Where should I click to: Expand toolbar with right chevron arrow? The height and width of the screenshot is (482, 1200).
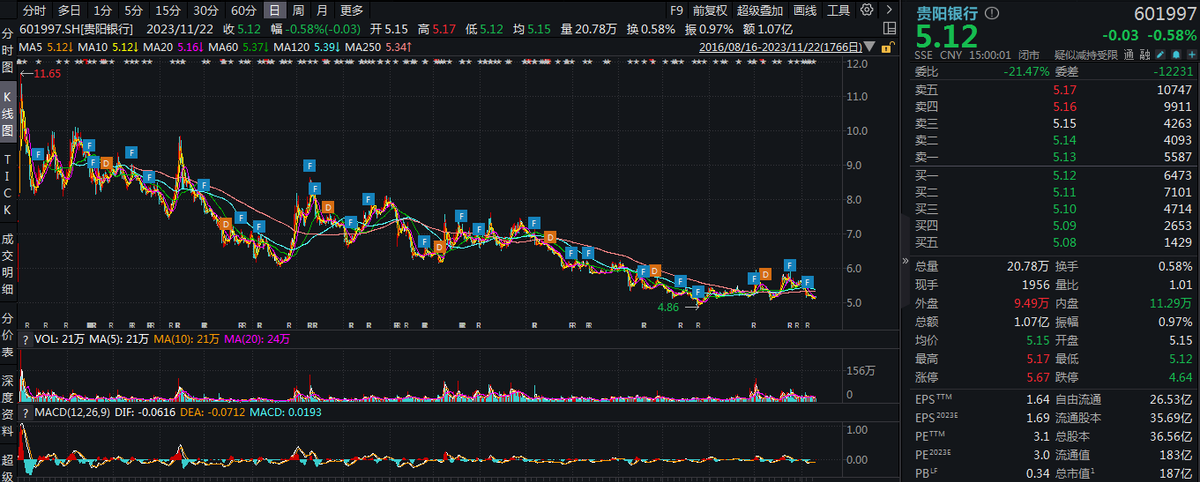pos(890,10)
